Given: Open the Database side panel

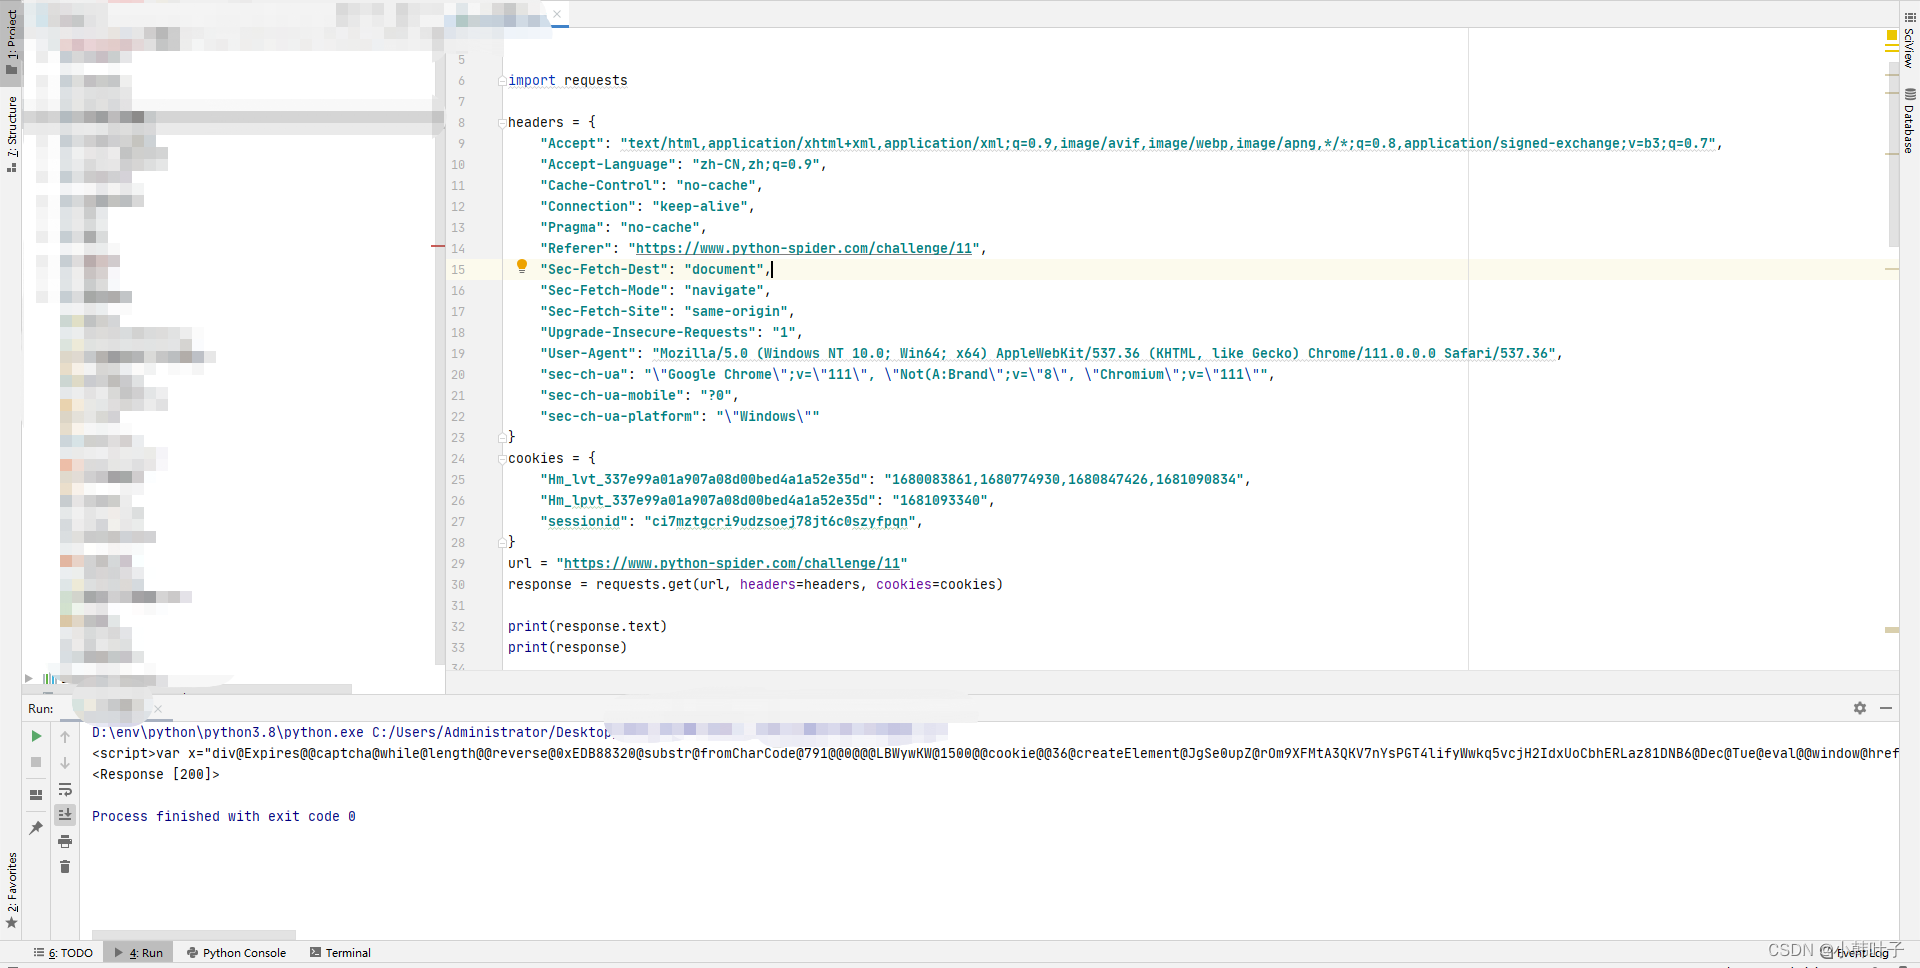Looking at the screenshot, I should pyautogui.click(x=1909, y=121).
